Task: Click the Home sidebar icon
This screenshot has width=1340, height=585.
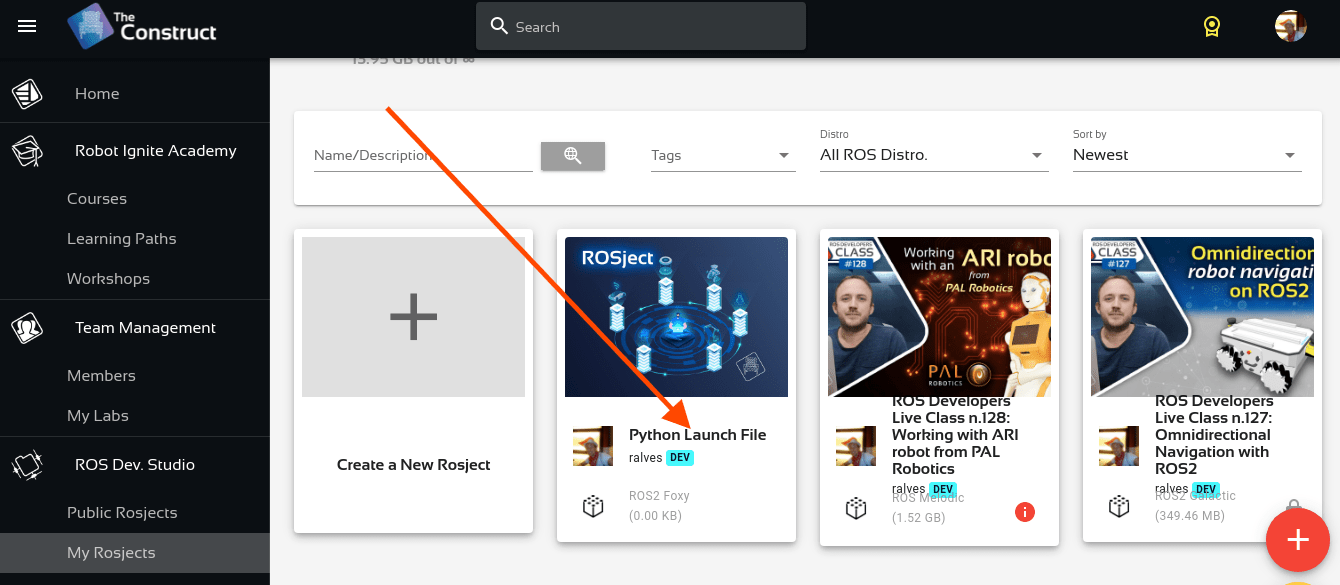Action: [27, 94]
